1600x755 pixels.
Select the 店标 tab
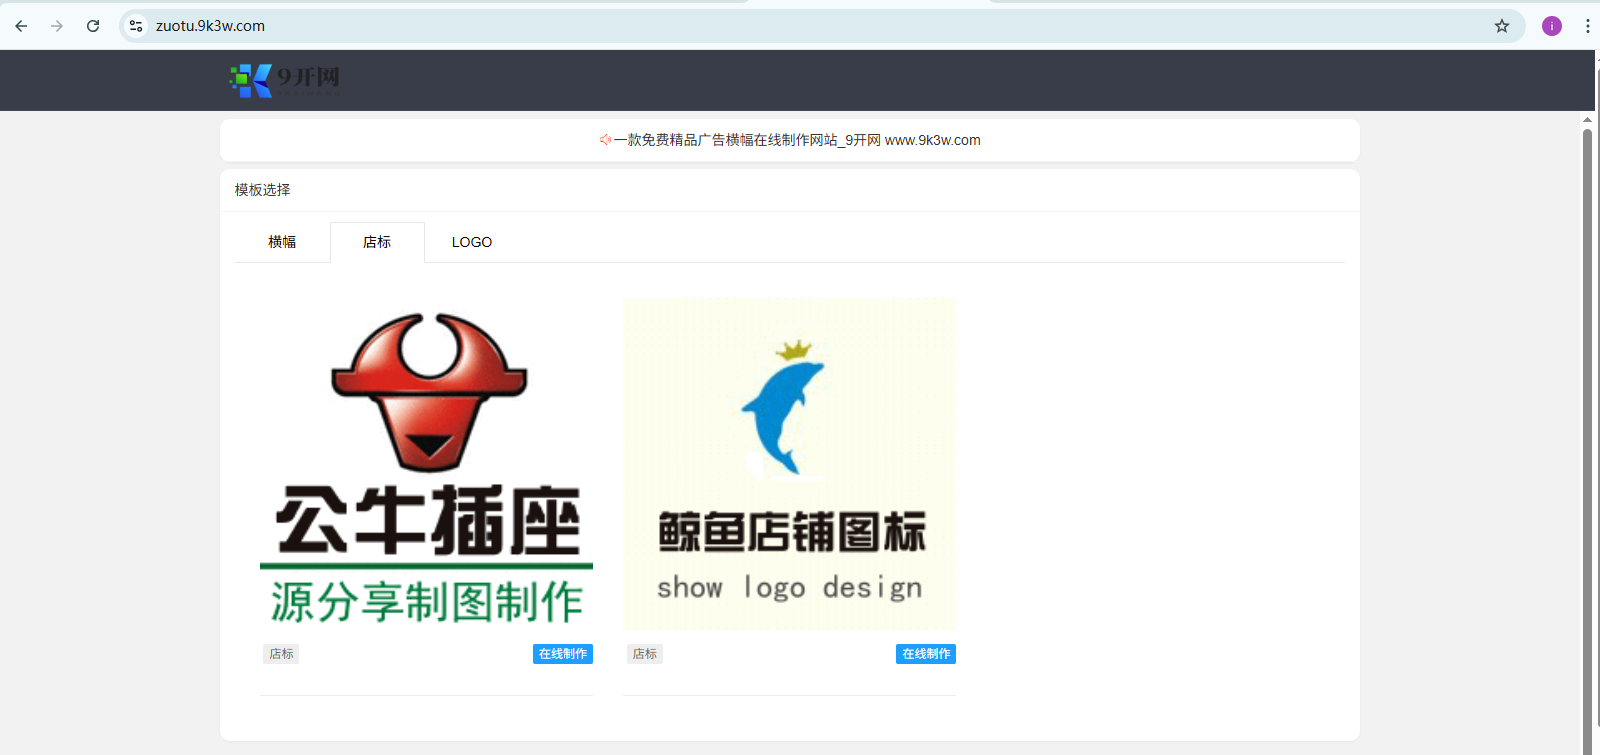click(x=377, y=242)
